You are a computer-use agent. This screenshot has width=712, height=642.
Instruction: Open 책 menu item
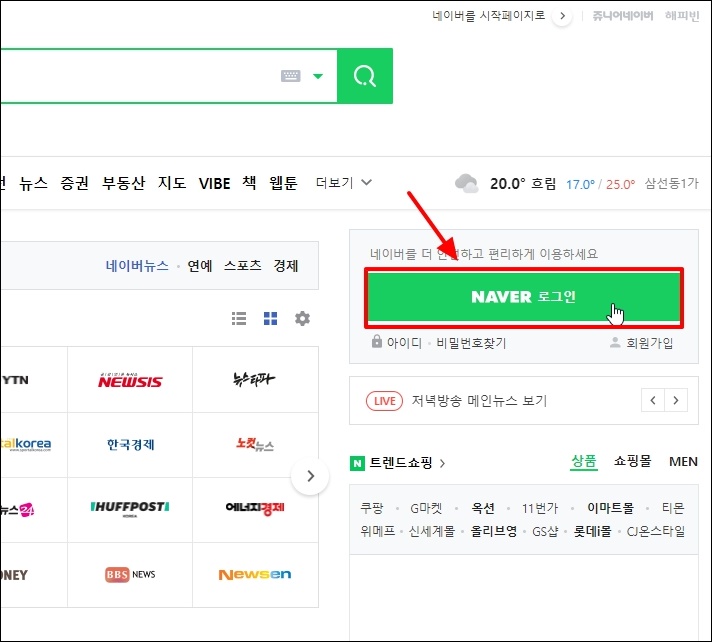249,183
